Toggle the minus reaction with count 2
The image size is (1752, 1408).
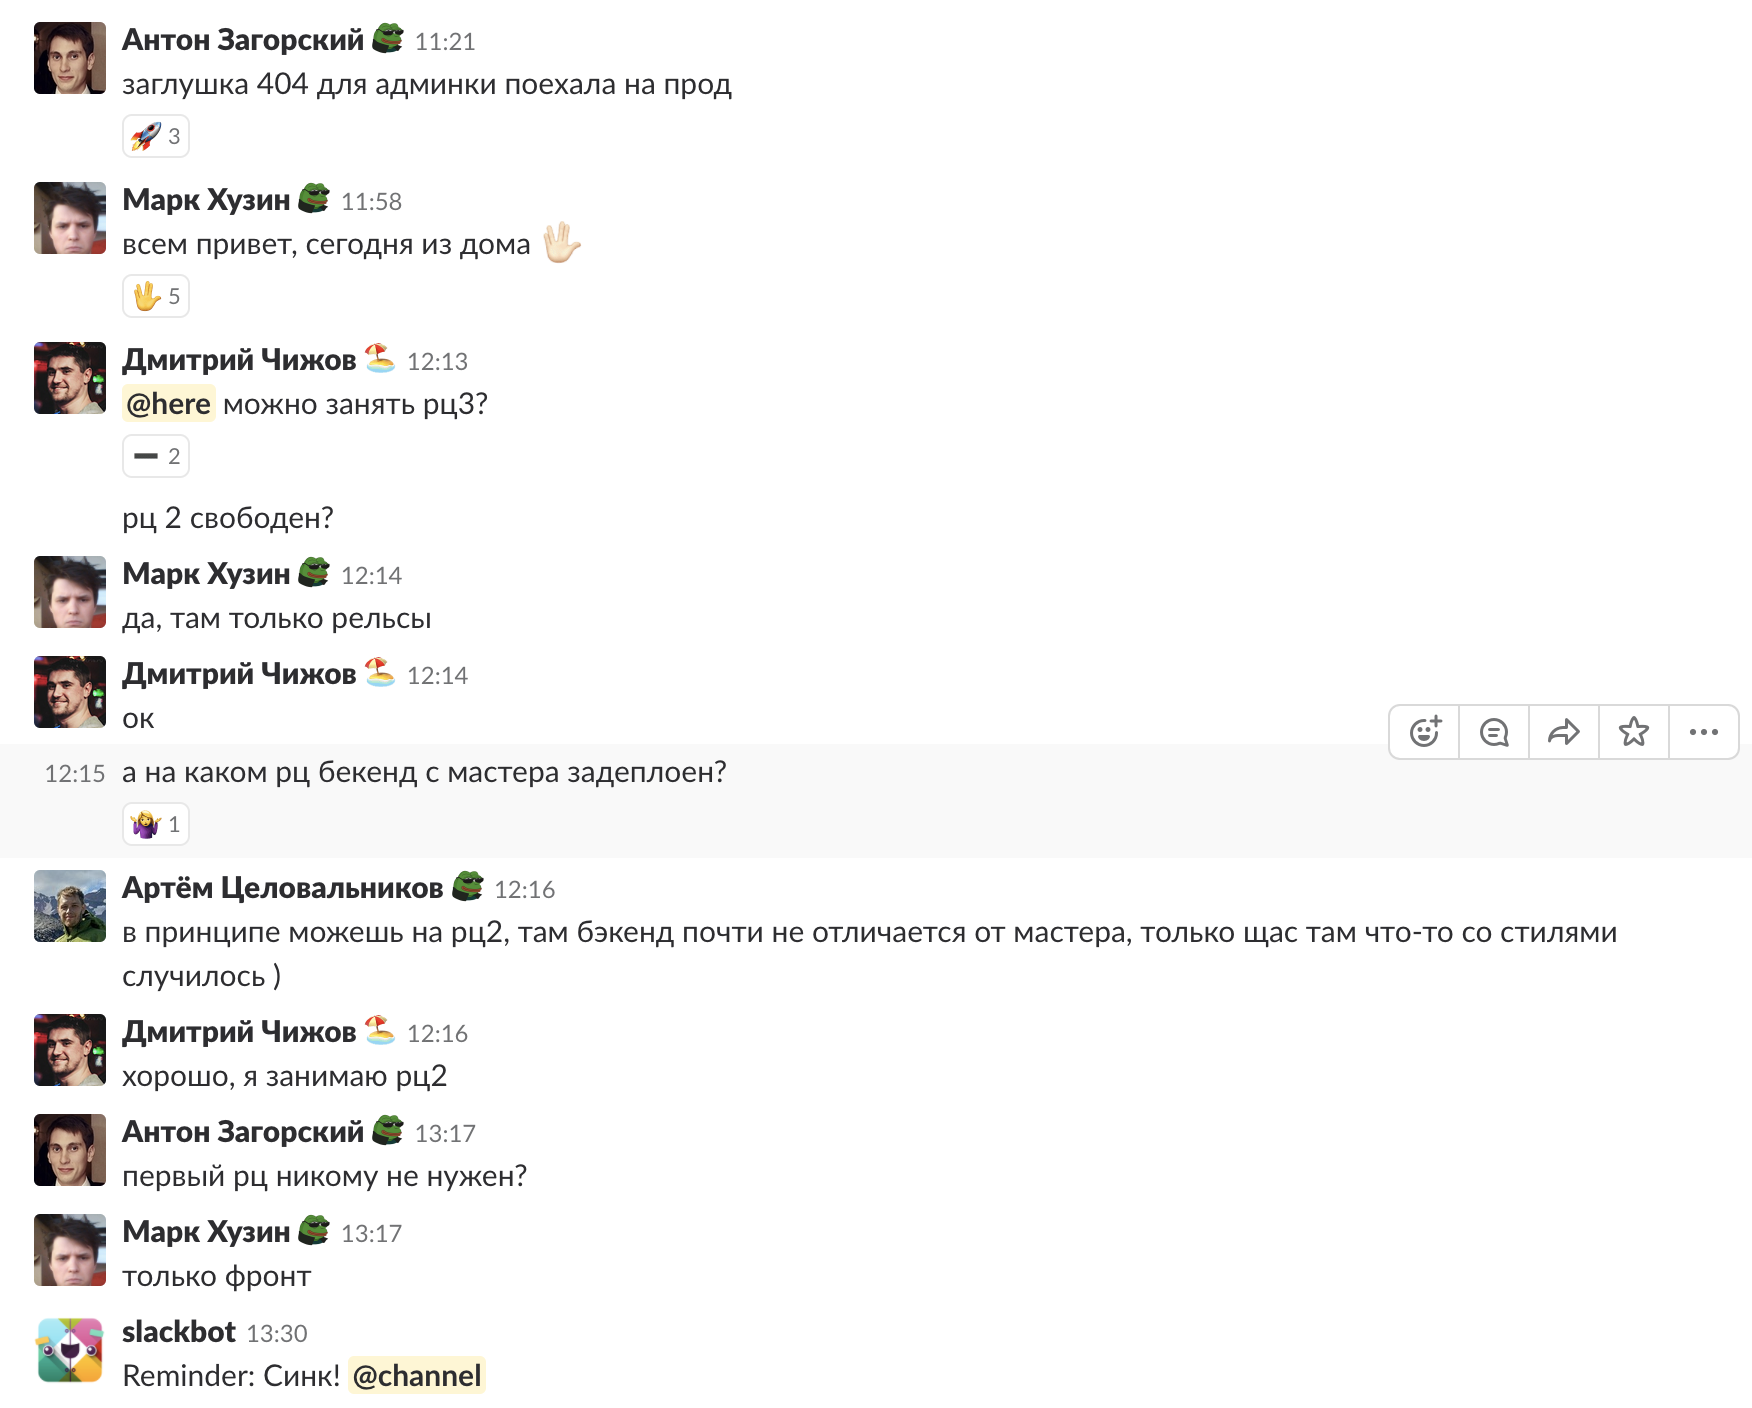156,456
